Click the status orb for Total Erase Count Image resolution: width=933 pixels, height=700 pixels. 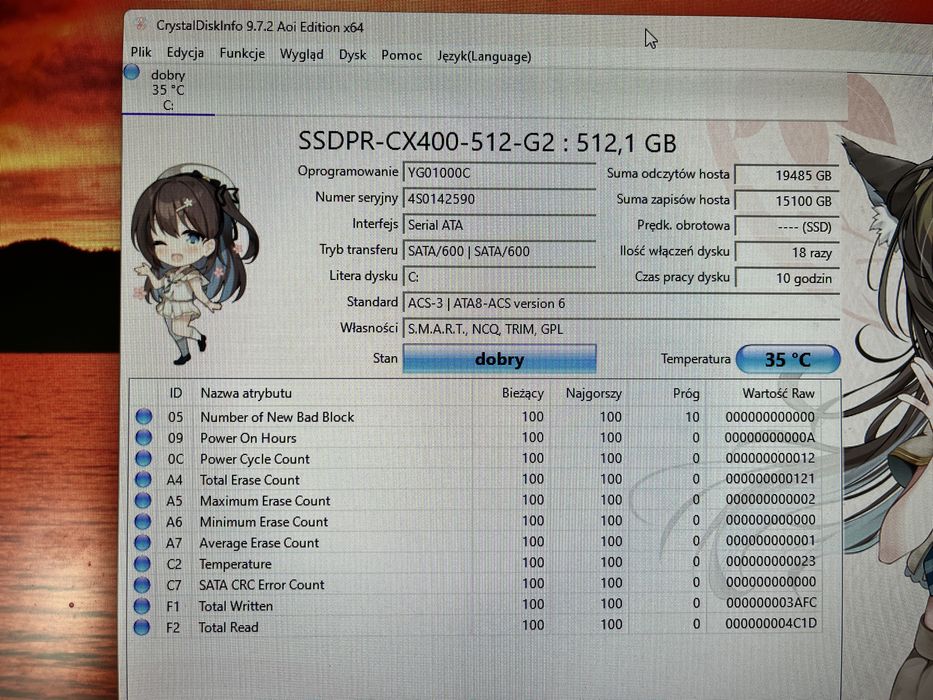tap(143, 479)
